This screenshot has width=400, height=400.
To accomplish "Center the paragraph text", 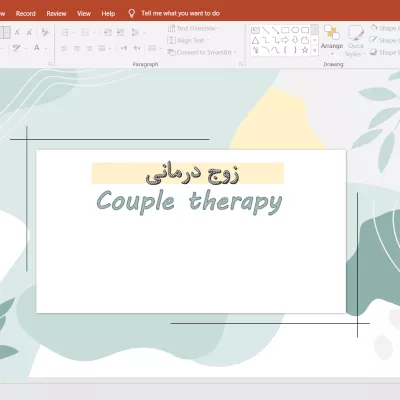I will point(77,49).
